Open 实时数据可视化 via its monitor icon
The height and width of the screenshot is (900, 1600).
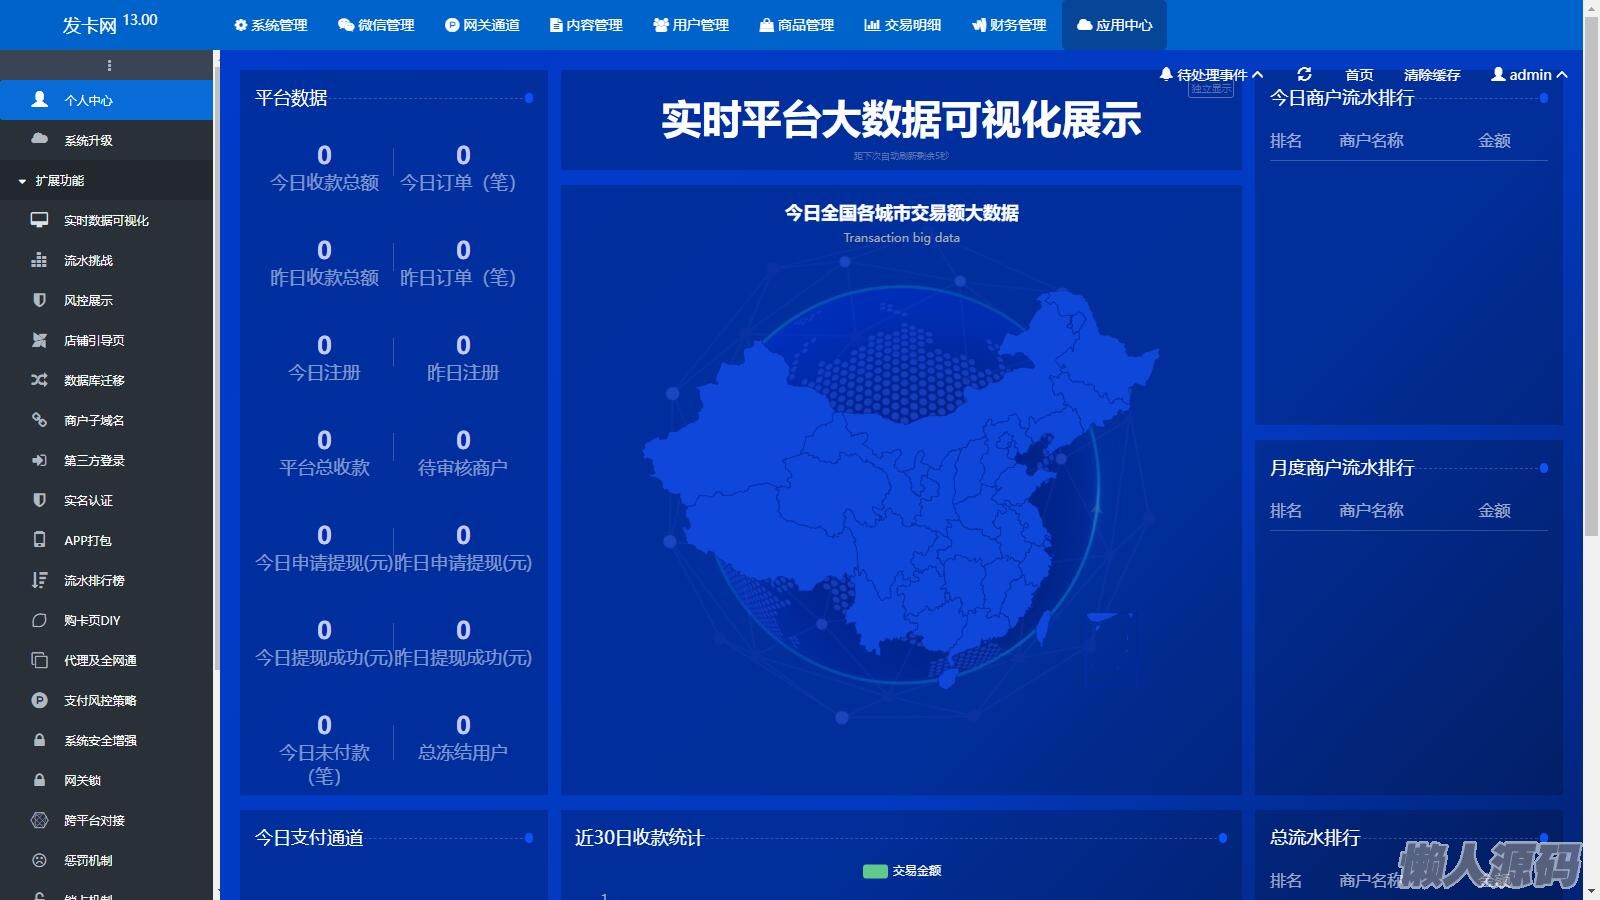click(x=39, y=220)
